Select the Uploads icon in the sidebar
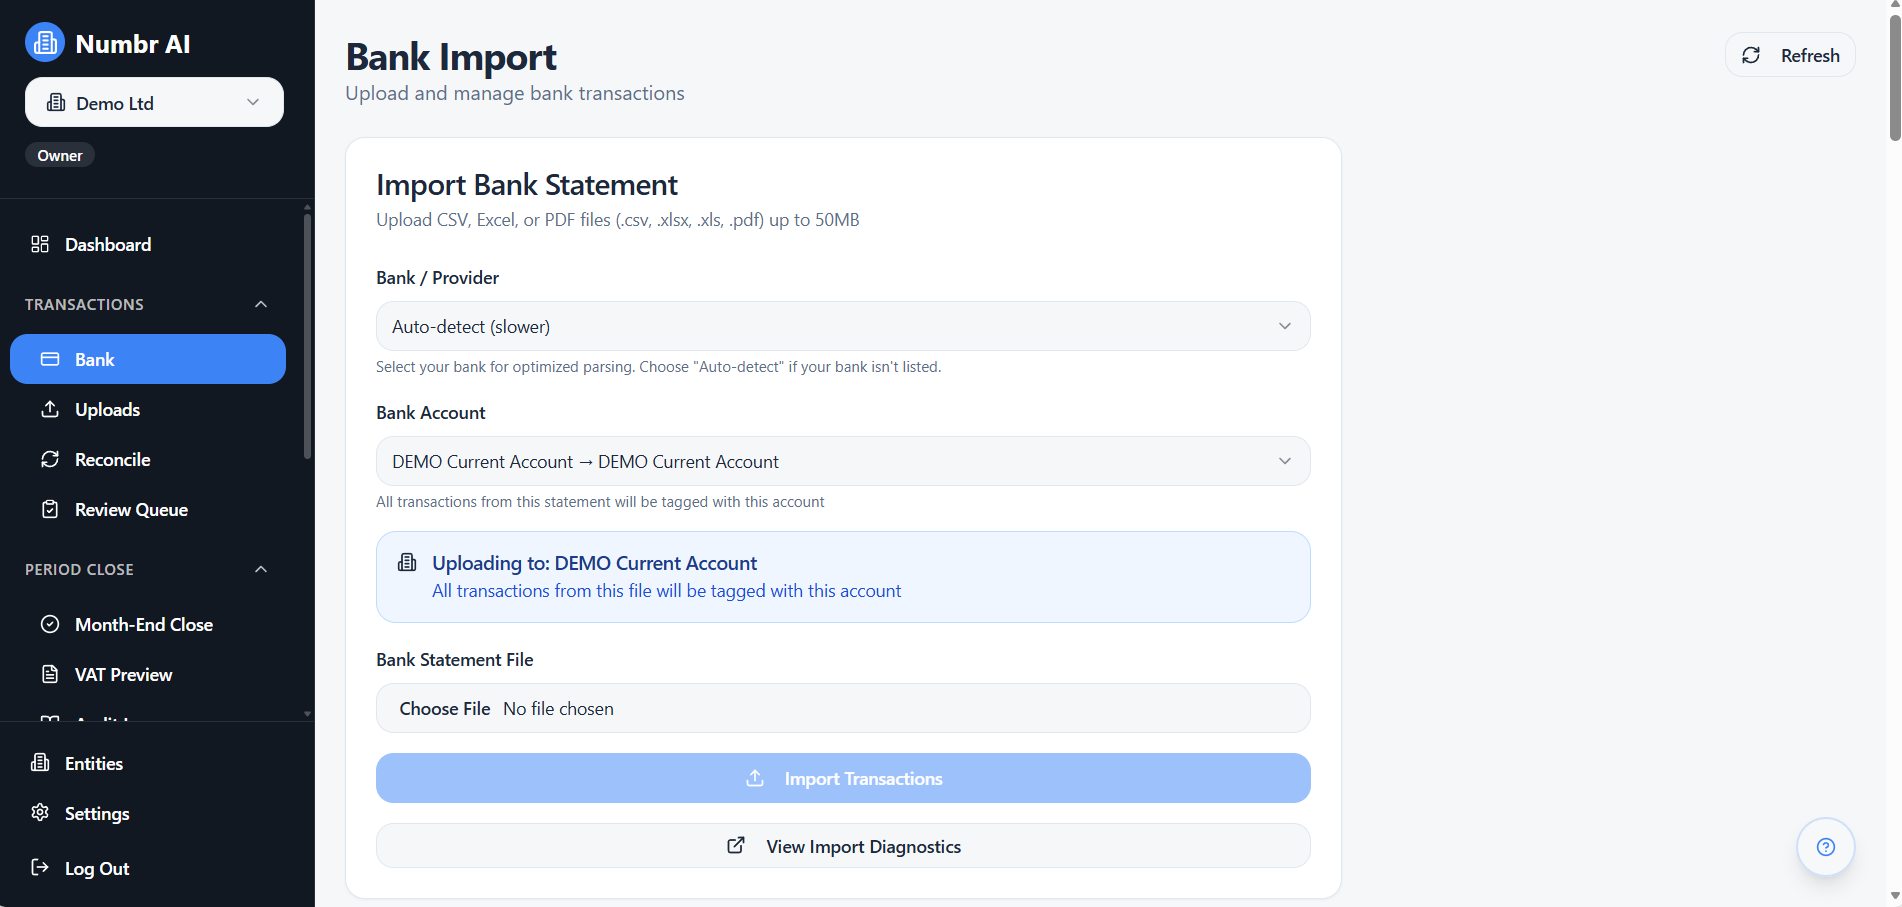 tap(49, 409)
